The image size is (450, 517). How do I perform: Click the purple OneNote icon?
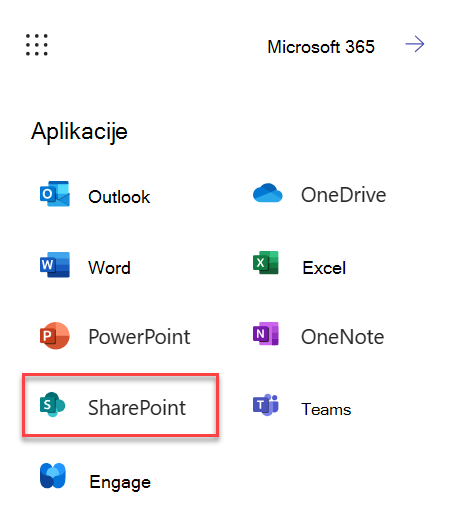(266, 333)
